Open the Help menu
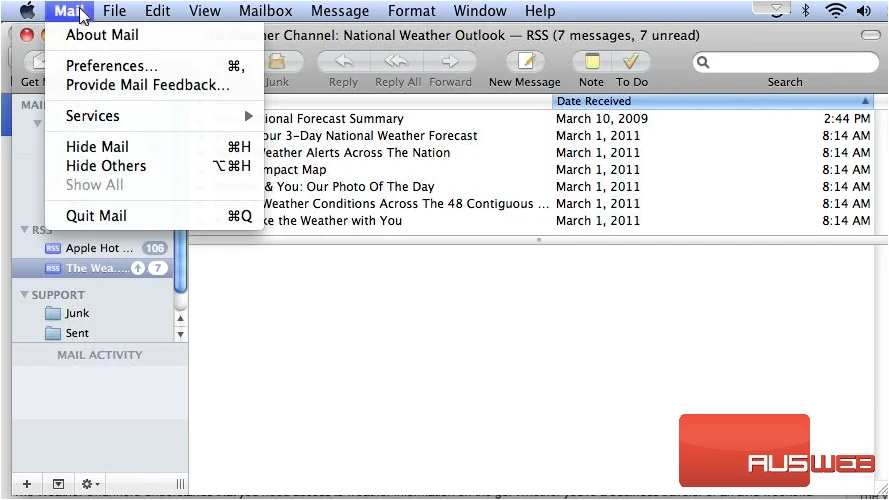This screenshot has width=889, height=500. point(540,11)
